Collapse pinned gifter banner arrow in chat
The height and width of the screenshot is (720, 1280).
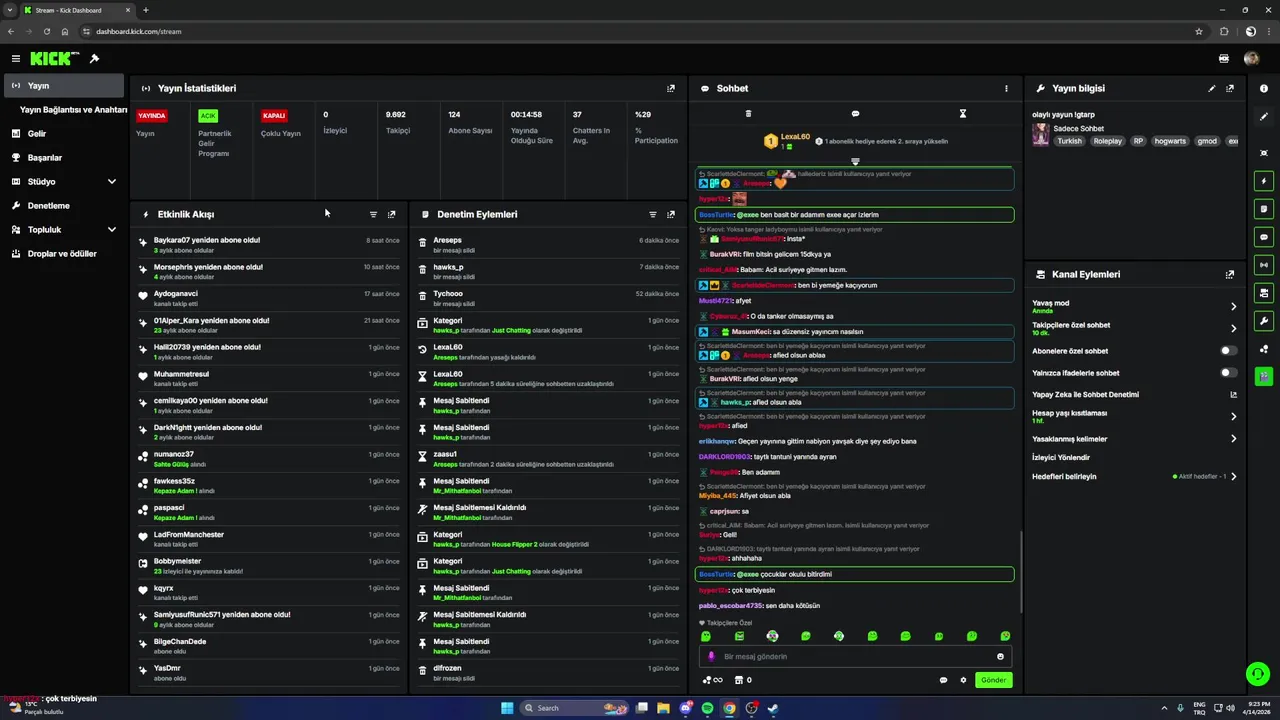855,161
